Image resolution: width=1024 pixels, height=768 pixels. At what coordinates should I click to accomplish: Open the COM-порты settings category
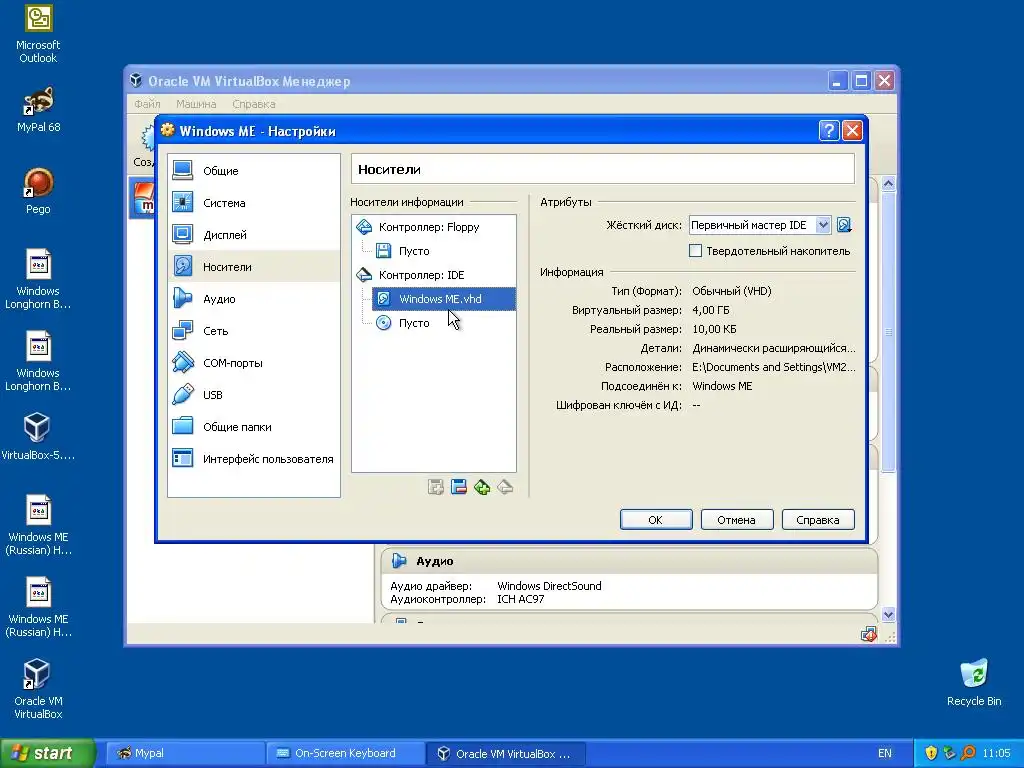253,362
